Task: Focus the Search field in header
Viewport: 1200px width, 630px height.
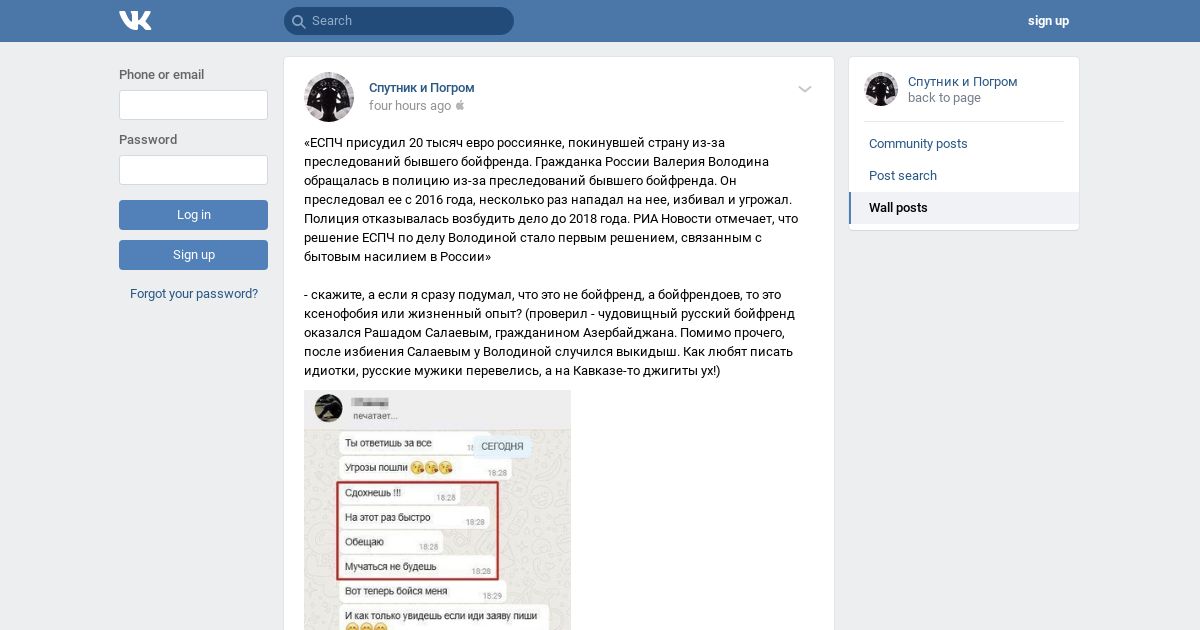Action: 399,21
